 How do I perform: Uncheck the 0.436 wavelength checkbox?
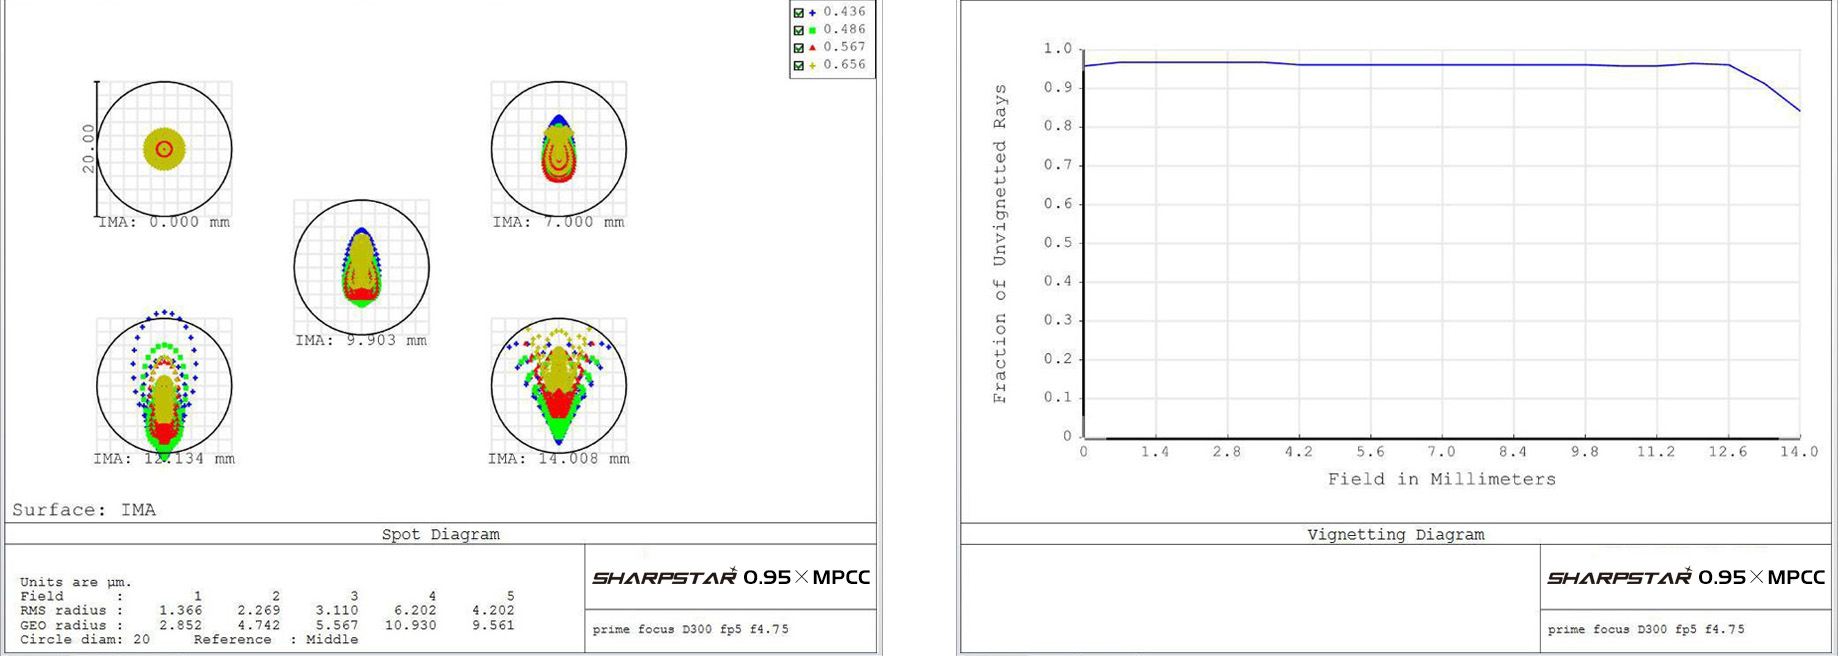tap(798, 13)
